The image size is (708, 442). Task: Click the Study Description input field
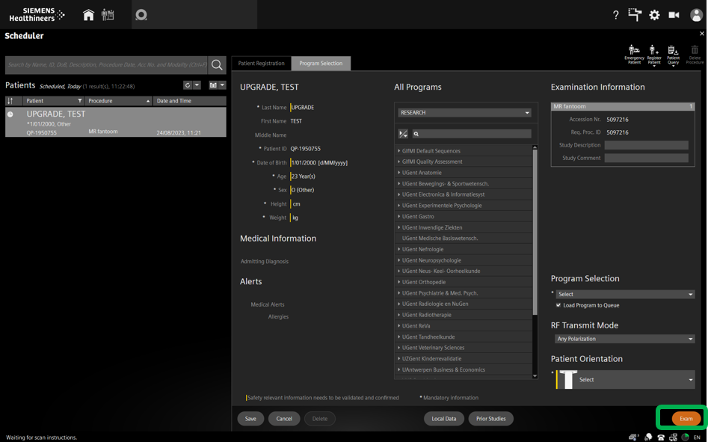coord(646,145)
